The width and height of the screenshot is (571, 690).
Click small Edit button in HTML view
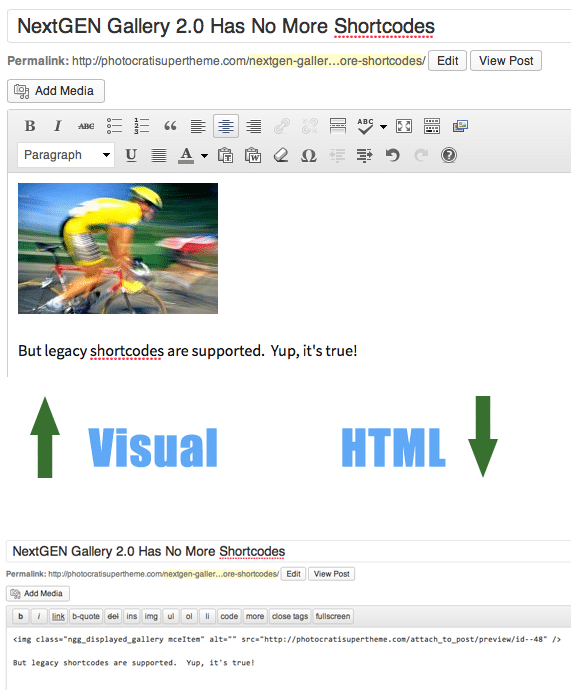(293, 574)
